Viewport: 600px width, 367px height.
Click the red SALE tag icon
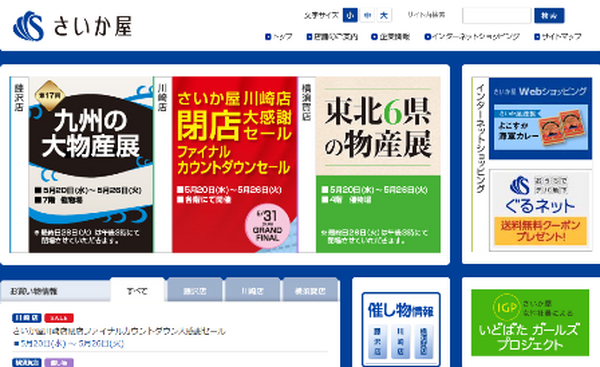59,318
